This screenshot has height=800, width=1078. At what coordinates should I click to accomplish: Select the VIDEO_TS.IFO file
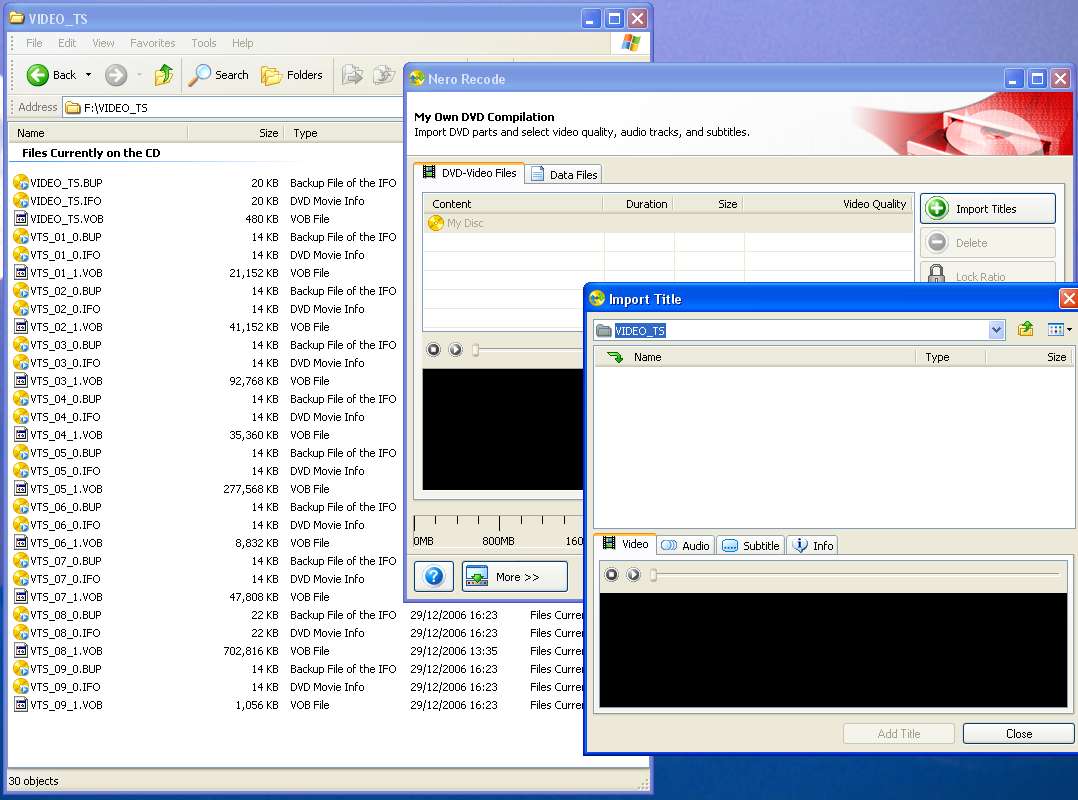tap(65, 201)
